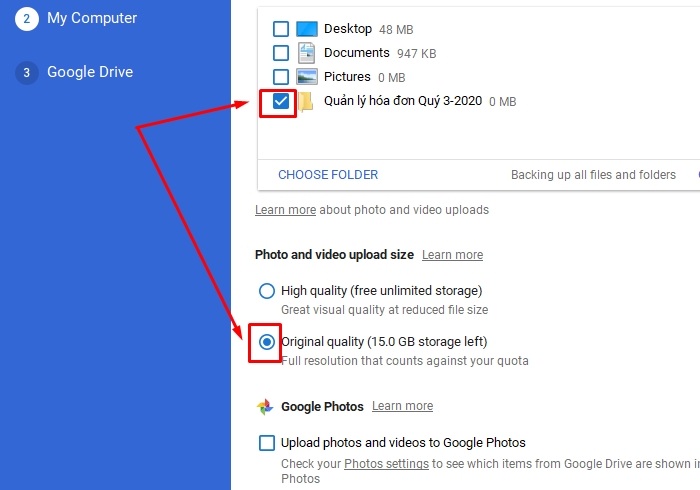Click 'Full resolution that counts against your quota'
The image size is (700, 490).
(x=405, y=361)
